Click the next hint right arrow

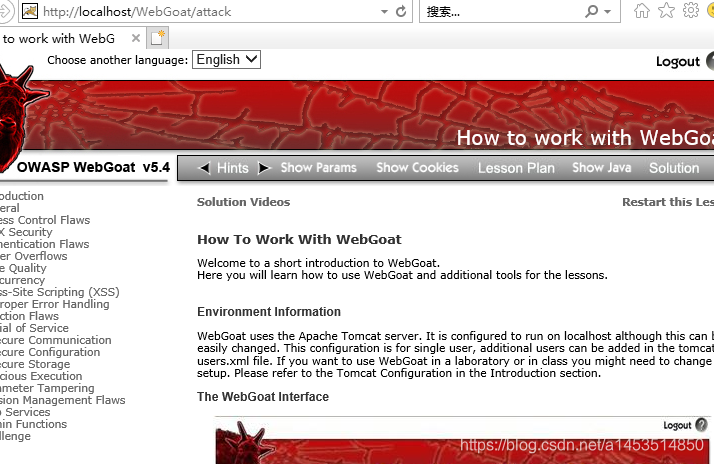coord(264,168)
